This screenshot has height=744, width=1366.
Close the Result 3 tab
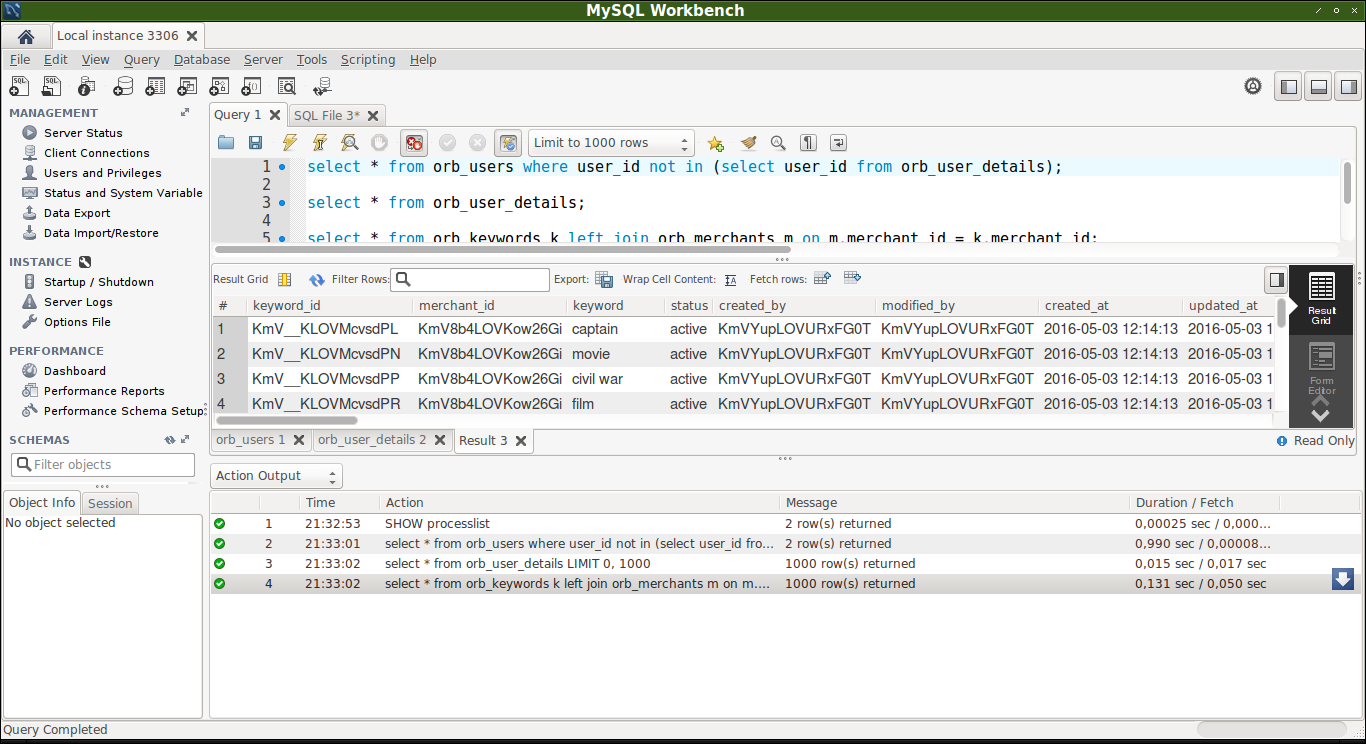coord(521,441)
